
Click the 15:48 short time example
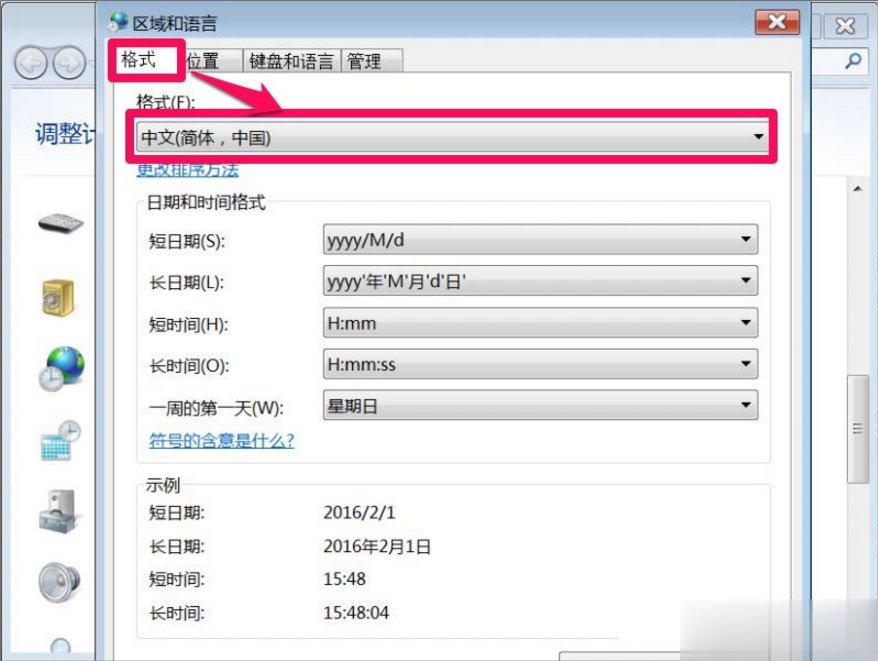click(x=344, y=579)
